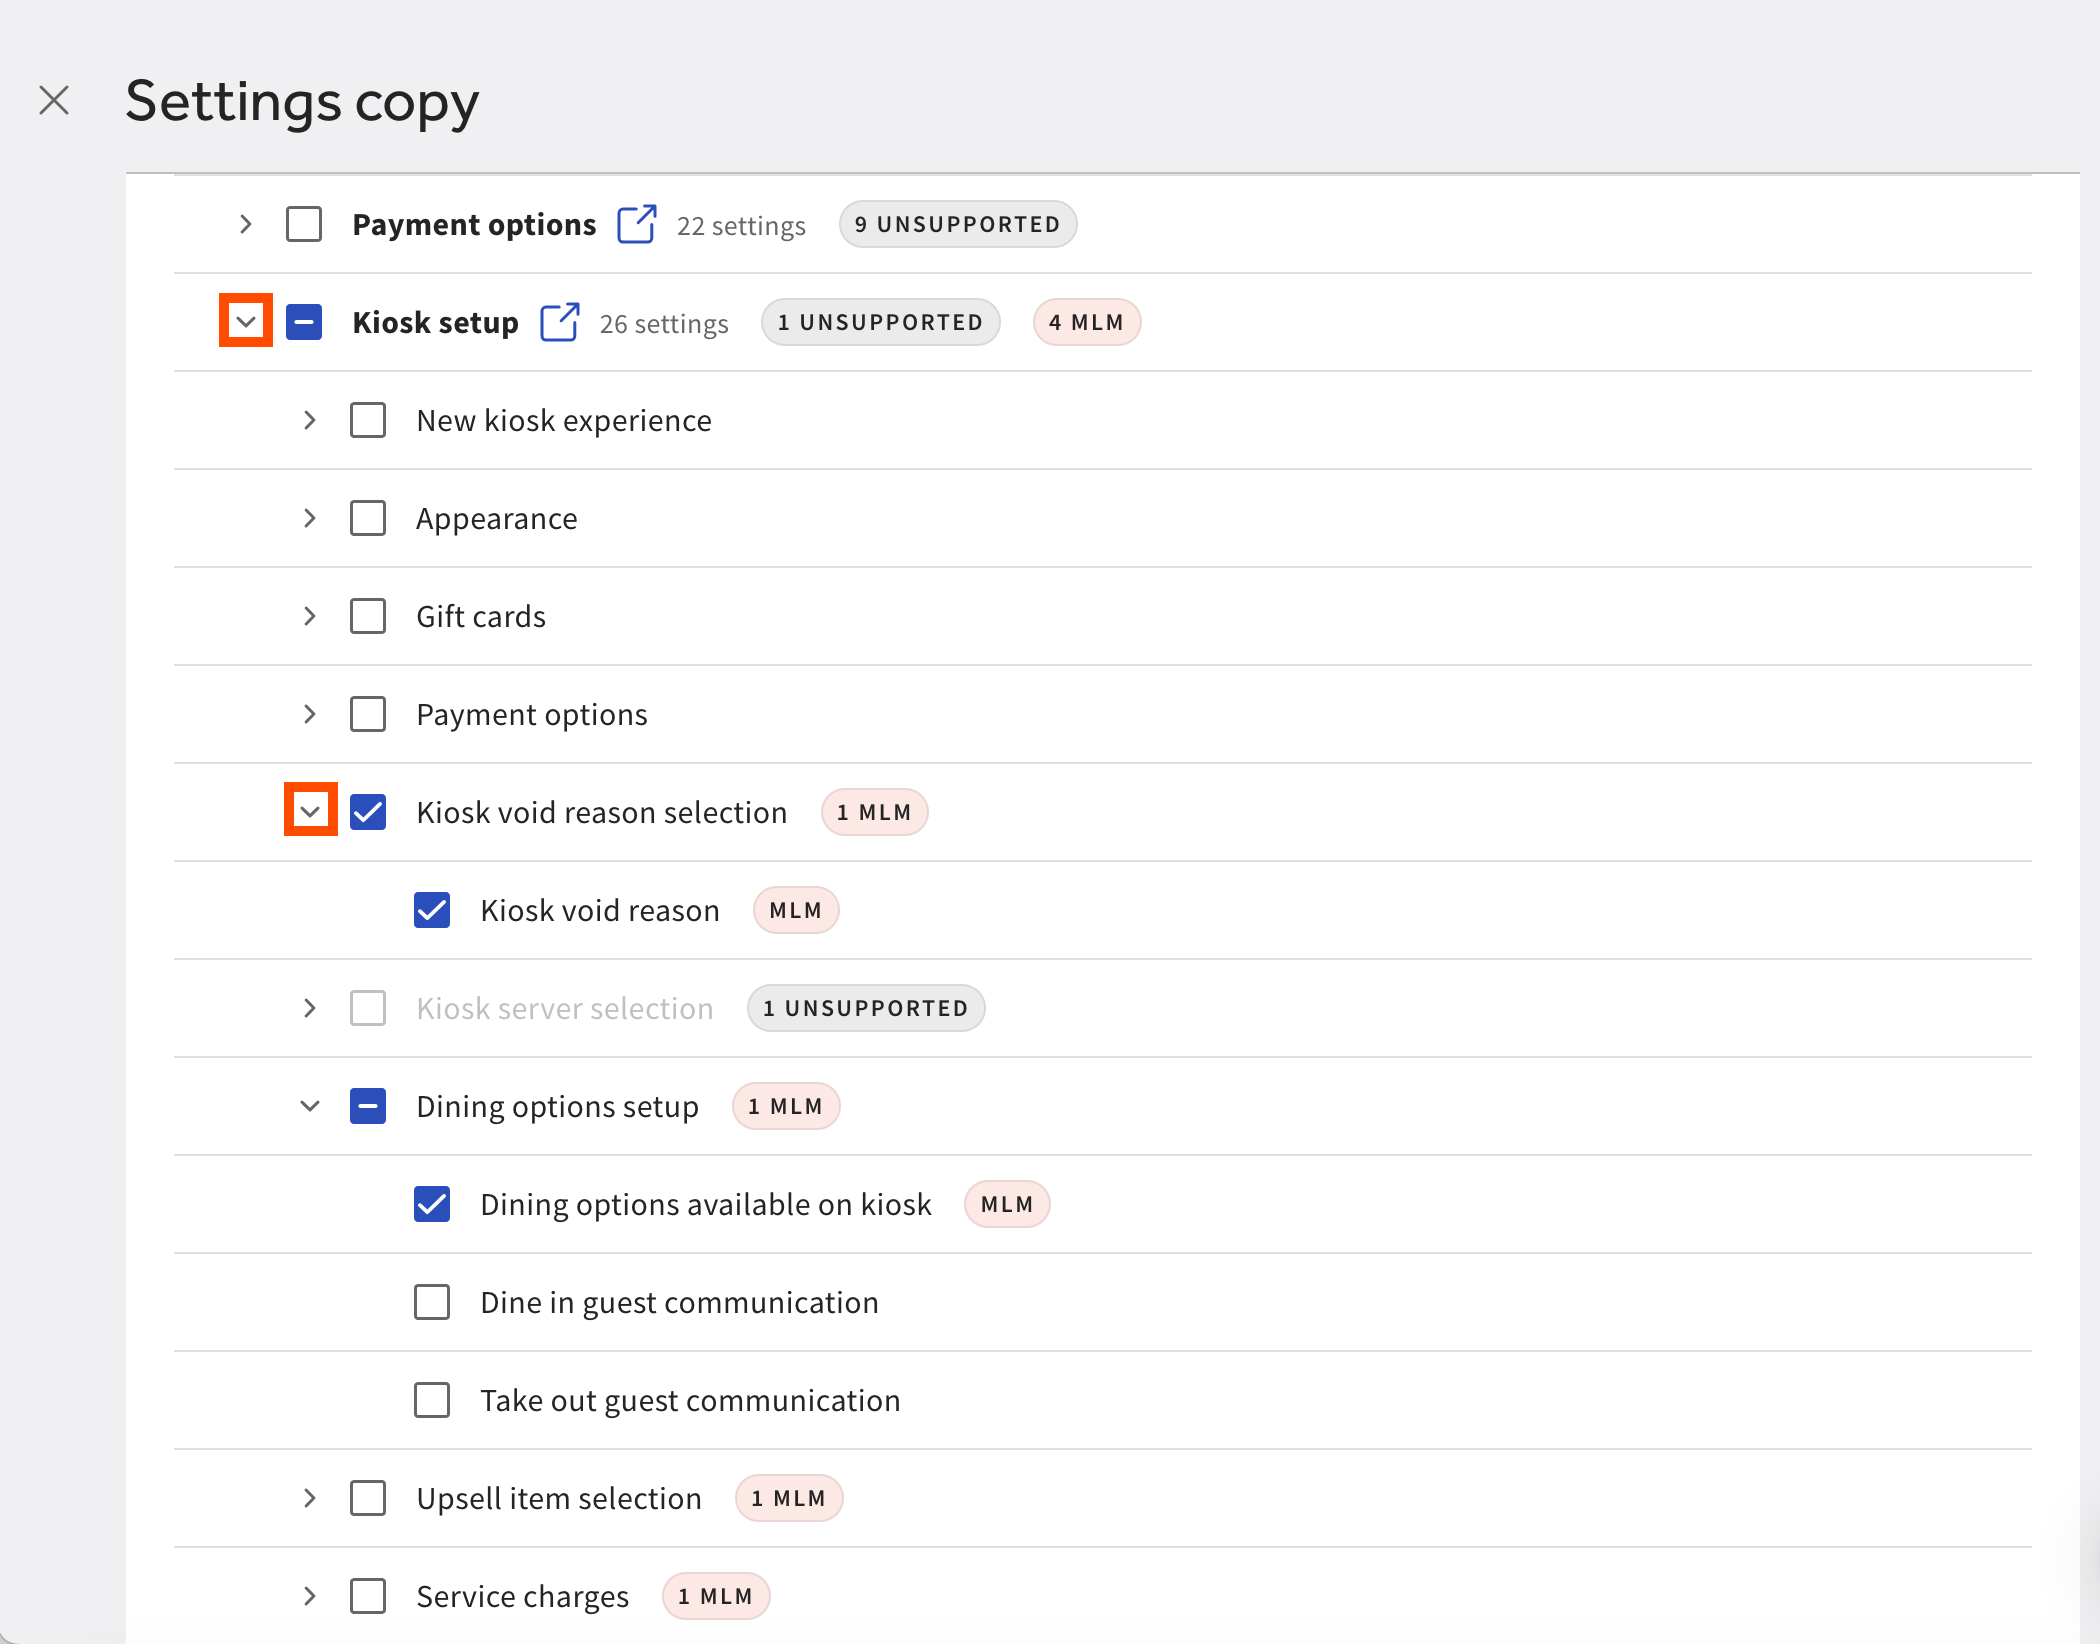Expand Upsell item selection row
The width and height of the screenshot is (2100, 1644).
coord(310,1498)
